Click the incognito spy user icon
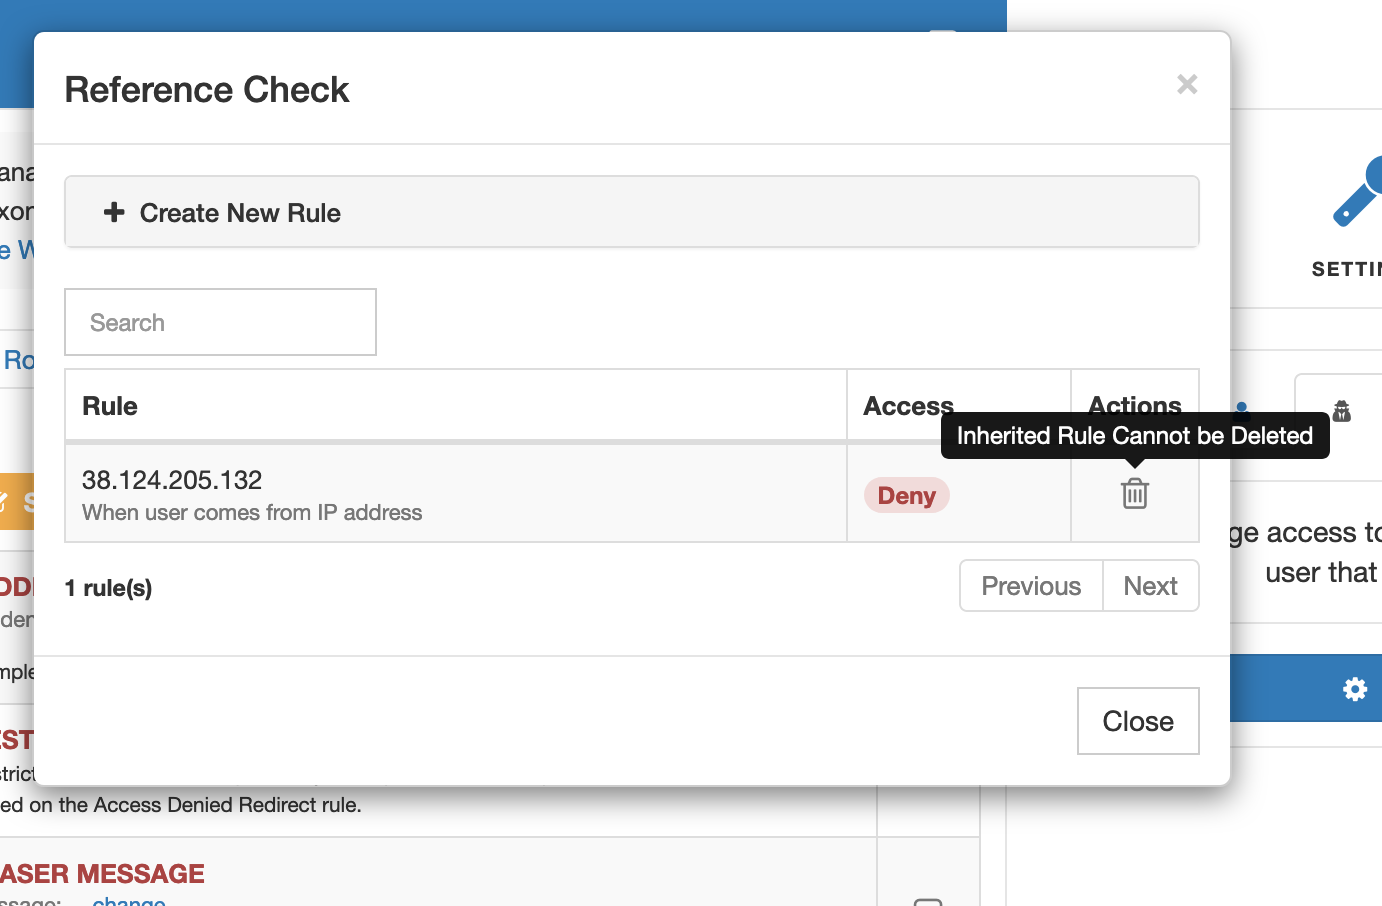 coord(1340,410)
